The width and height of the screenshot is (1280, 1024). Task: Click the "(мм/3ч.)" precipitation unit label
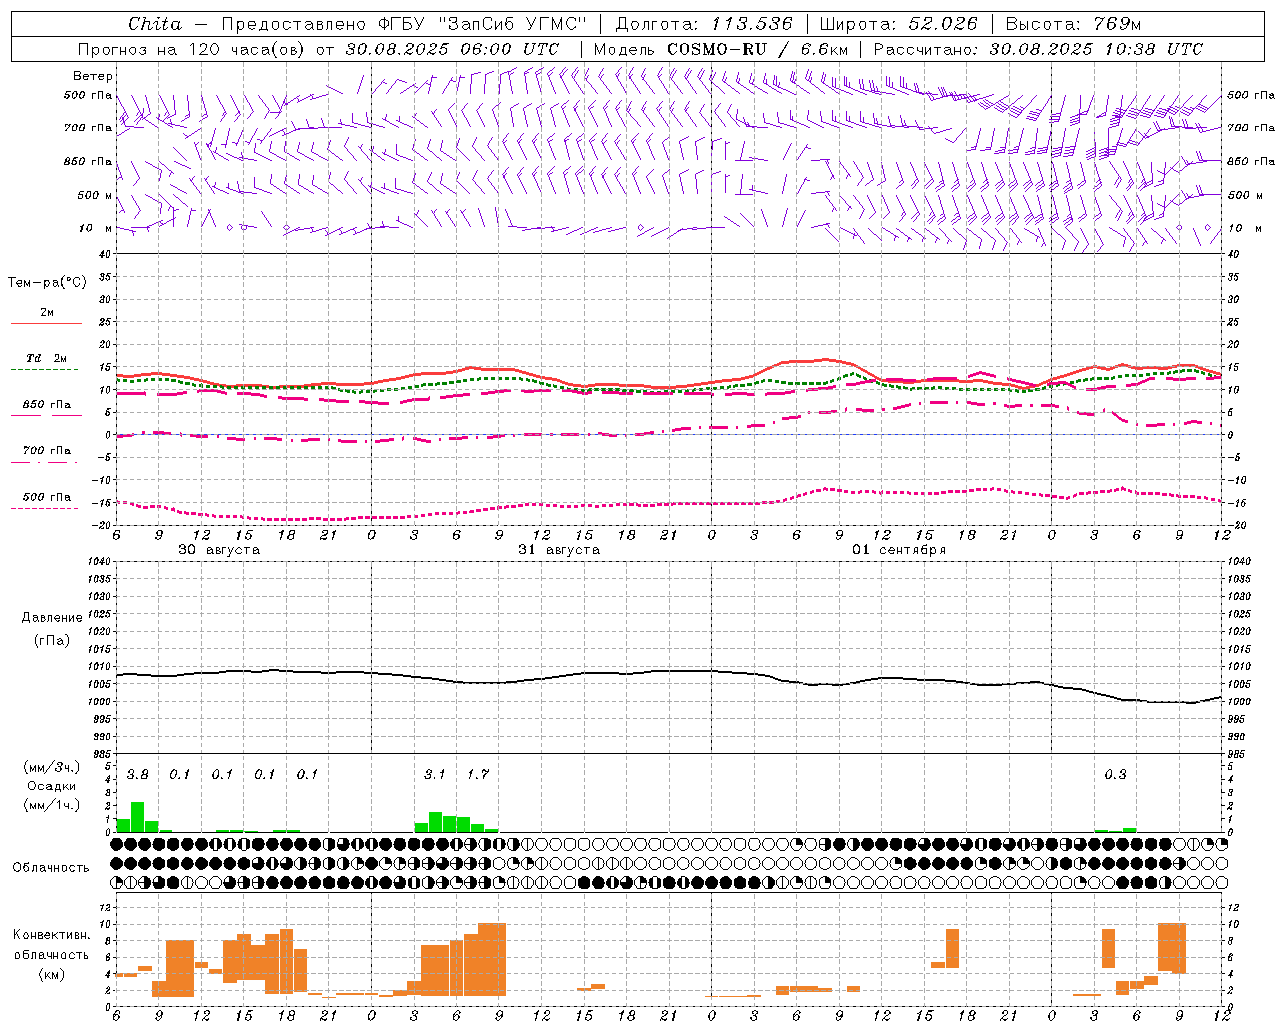(52, 767)
